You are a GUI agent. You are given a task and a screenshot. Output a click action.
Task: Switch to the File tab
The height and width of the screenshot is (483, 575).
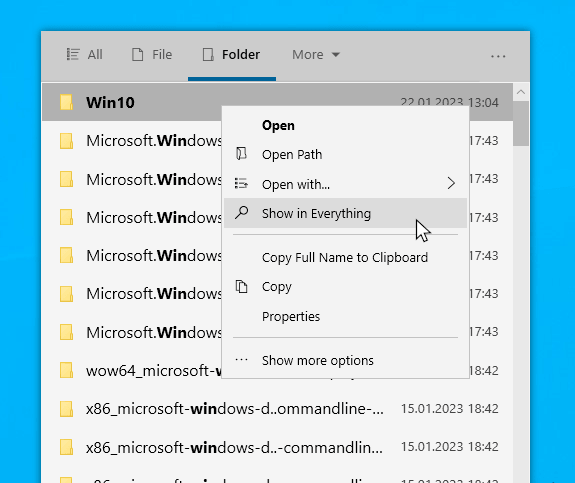(x=152, y=55)
